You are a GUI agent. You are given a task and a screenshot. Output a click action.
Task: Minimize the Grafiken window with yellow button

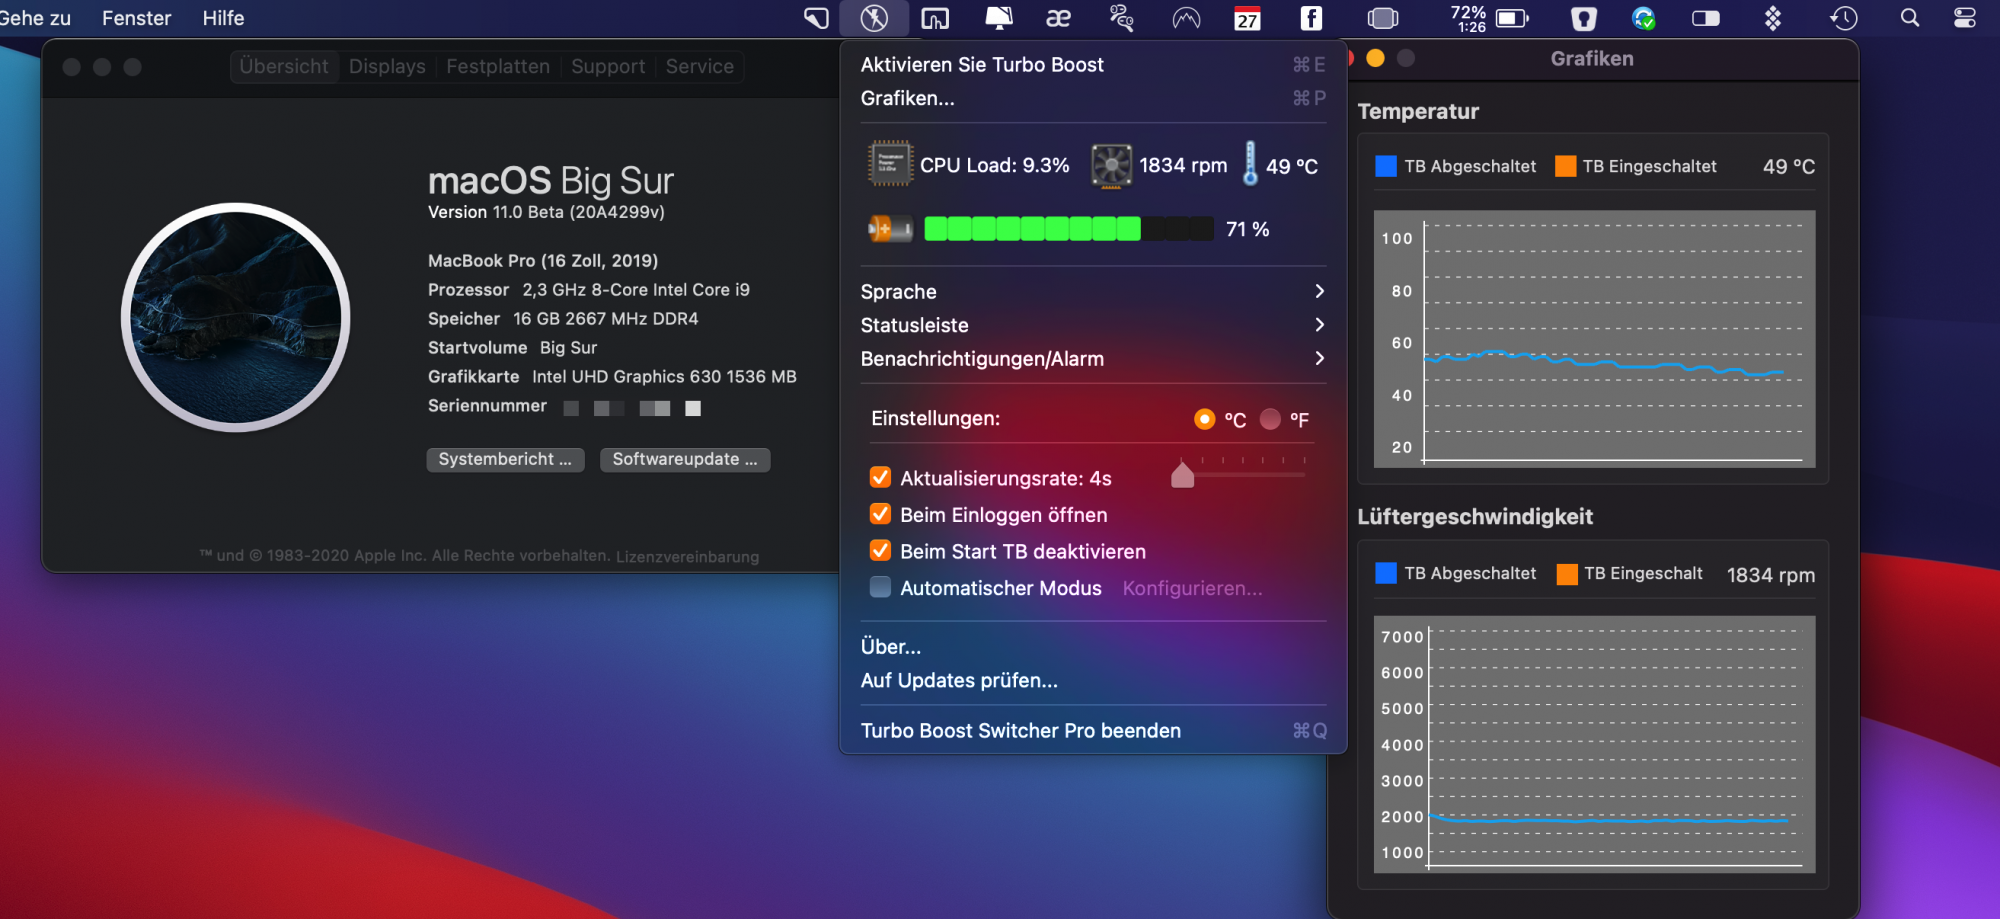1375,58
